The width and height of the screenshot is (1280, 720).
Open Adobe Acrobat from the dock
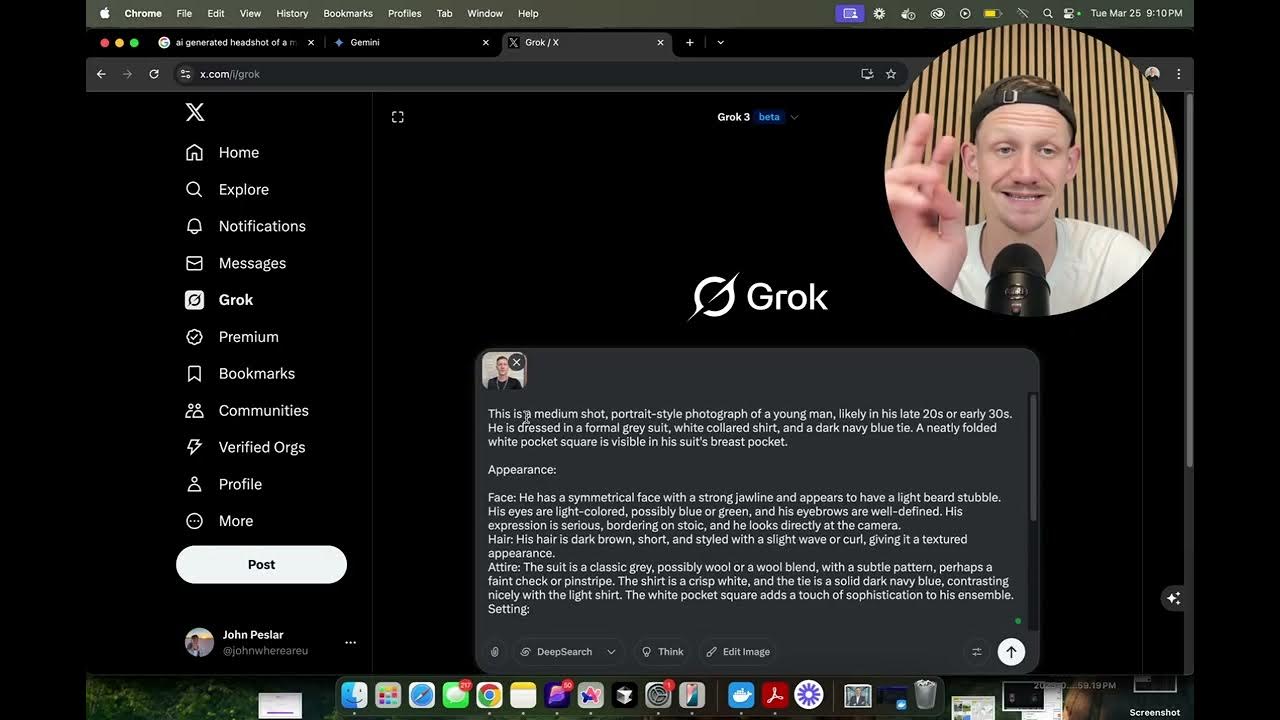[775, 694]
